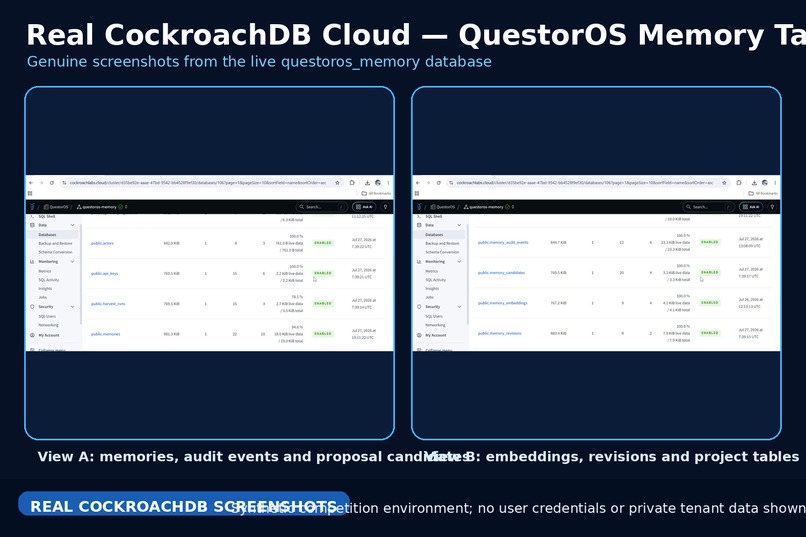The image size is (806, 537).
Task: Open apps grid icon in View B bookmarks bar
Action: click(x=416, y=193)
